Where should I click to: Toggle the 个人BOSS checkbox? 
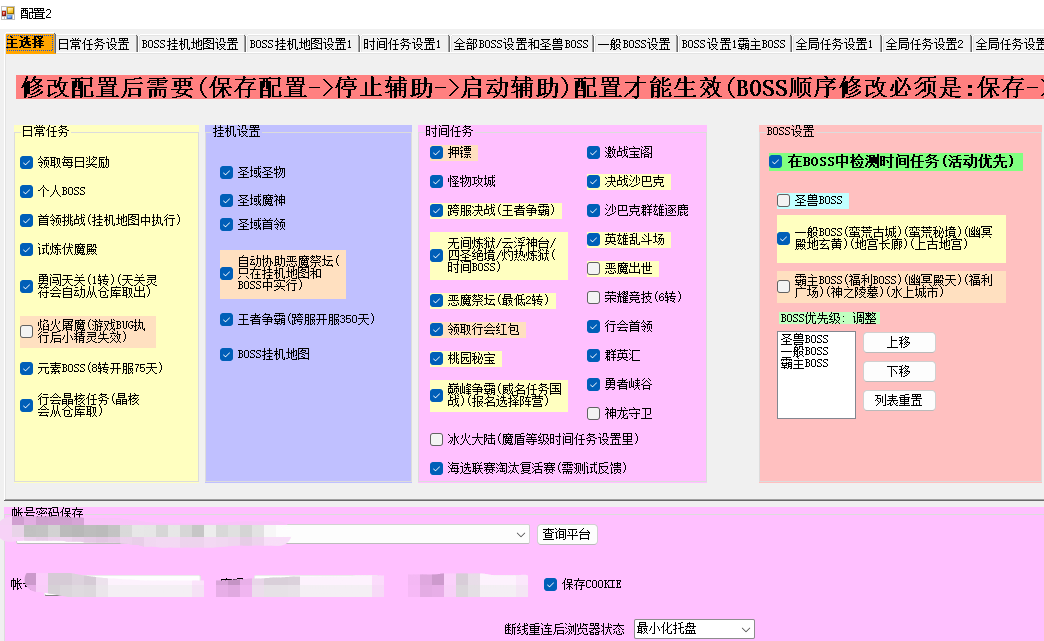tap(27, 192)
